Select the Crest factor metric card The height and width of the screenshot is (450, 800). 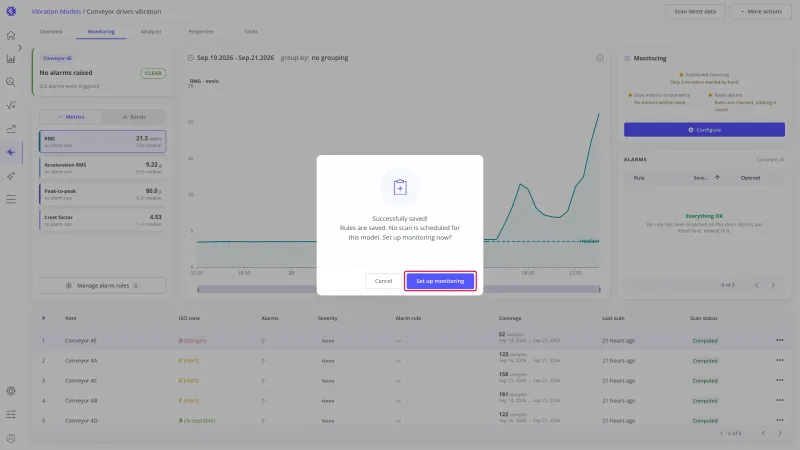point(103,220)
